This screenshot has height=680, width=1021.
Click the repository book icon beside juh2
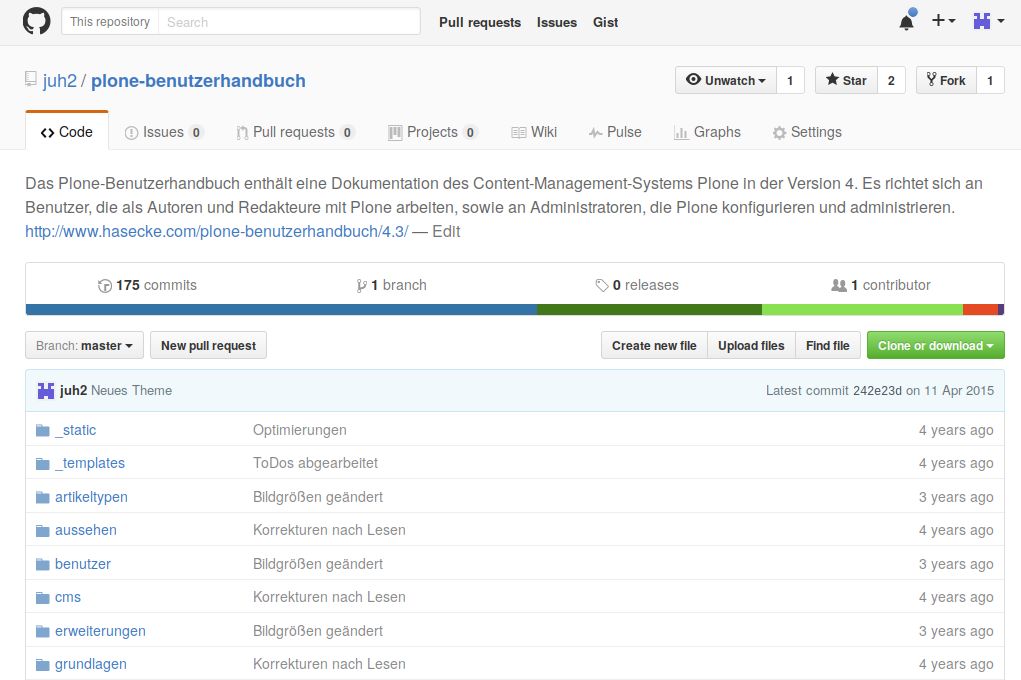click(x=30, y=79)
